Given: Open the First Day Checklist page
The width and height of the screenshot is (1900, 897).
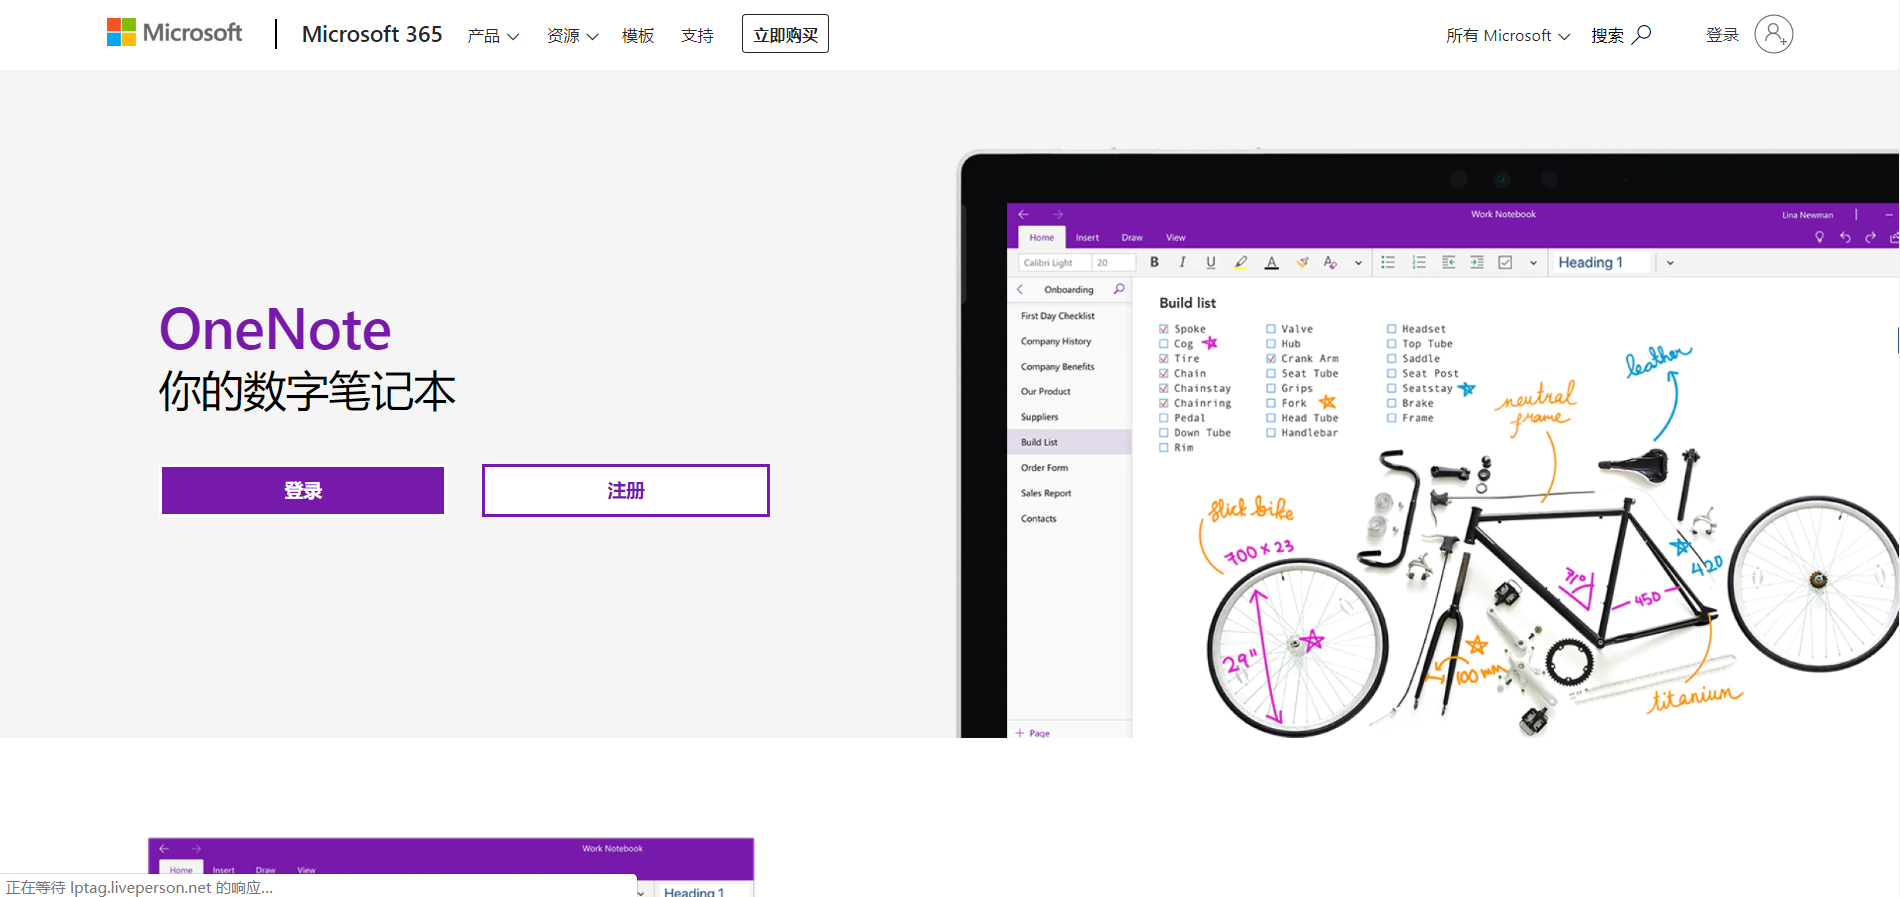Looking at the screenshot, I should [x=1058, y=316].
